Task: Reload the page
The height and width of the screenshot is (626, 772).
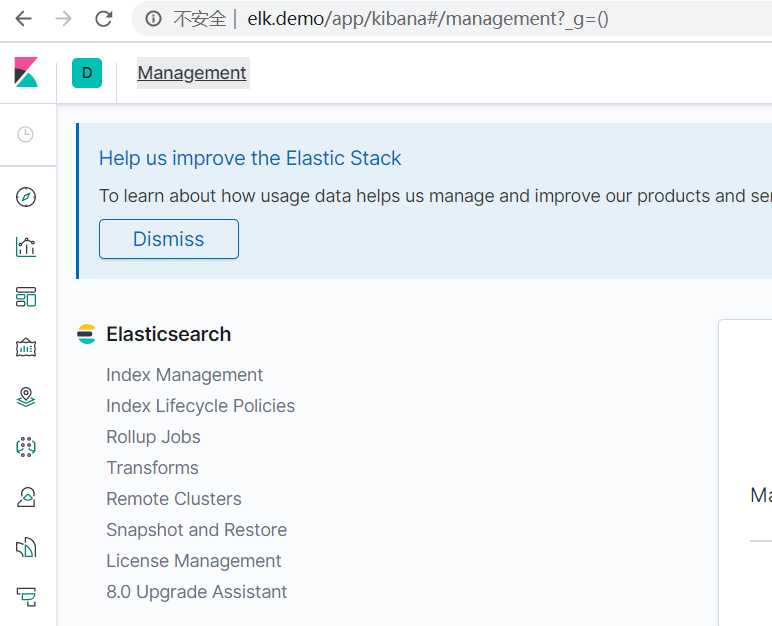Action: click(103, 19)
